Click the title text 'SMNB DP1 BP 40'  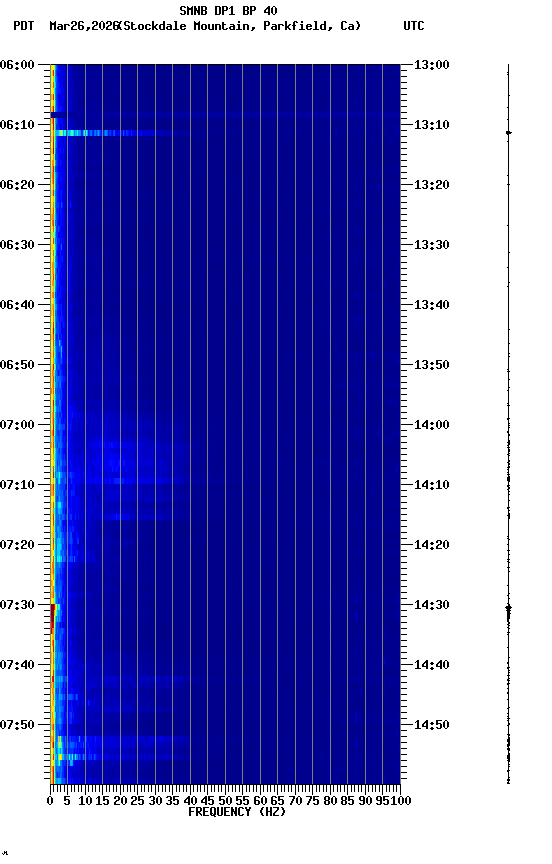coord(228,10)
